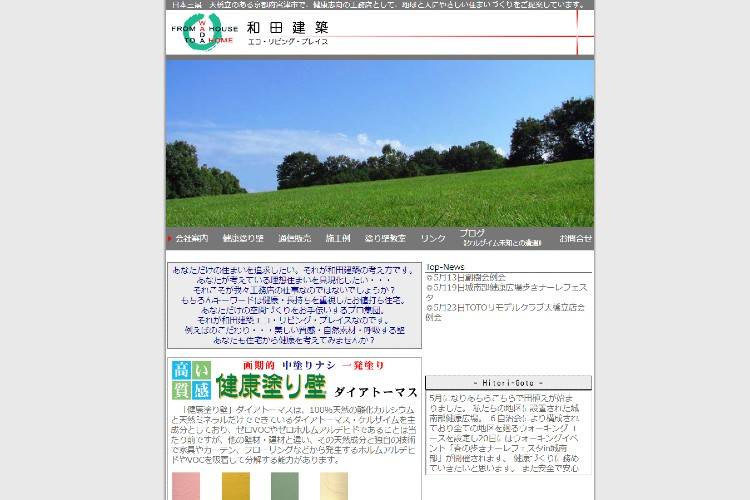Select 塗り壁教室 in the navigation bar
Viewport: 750px width, 500px height.
385,239
